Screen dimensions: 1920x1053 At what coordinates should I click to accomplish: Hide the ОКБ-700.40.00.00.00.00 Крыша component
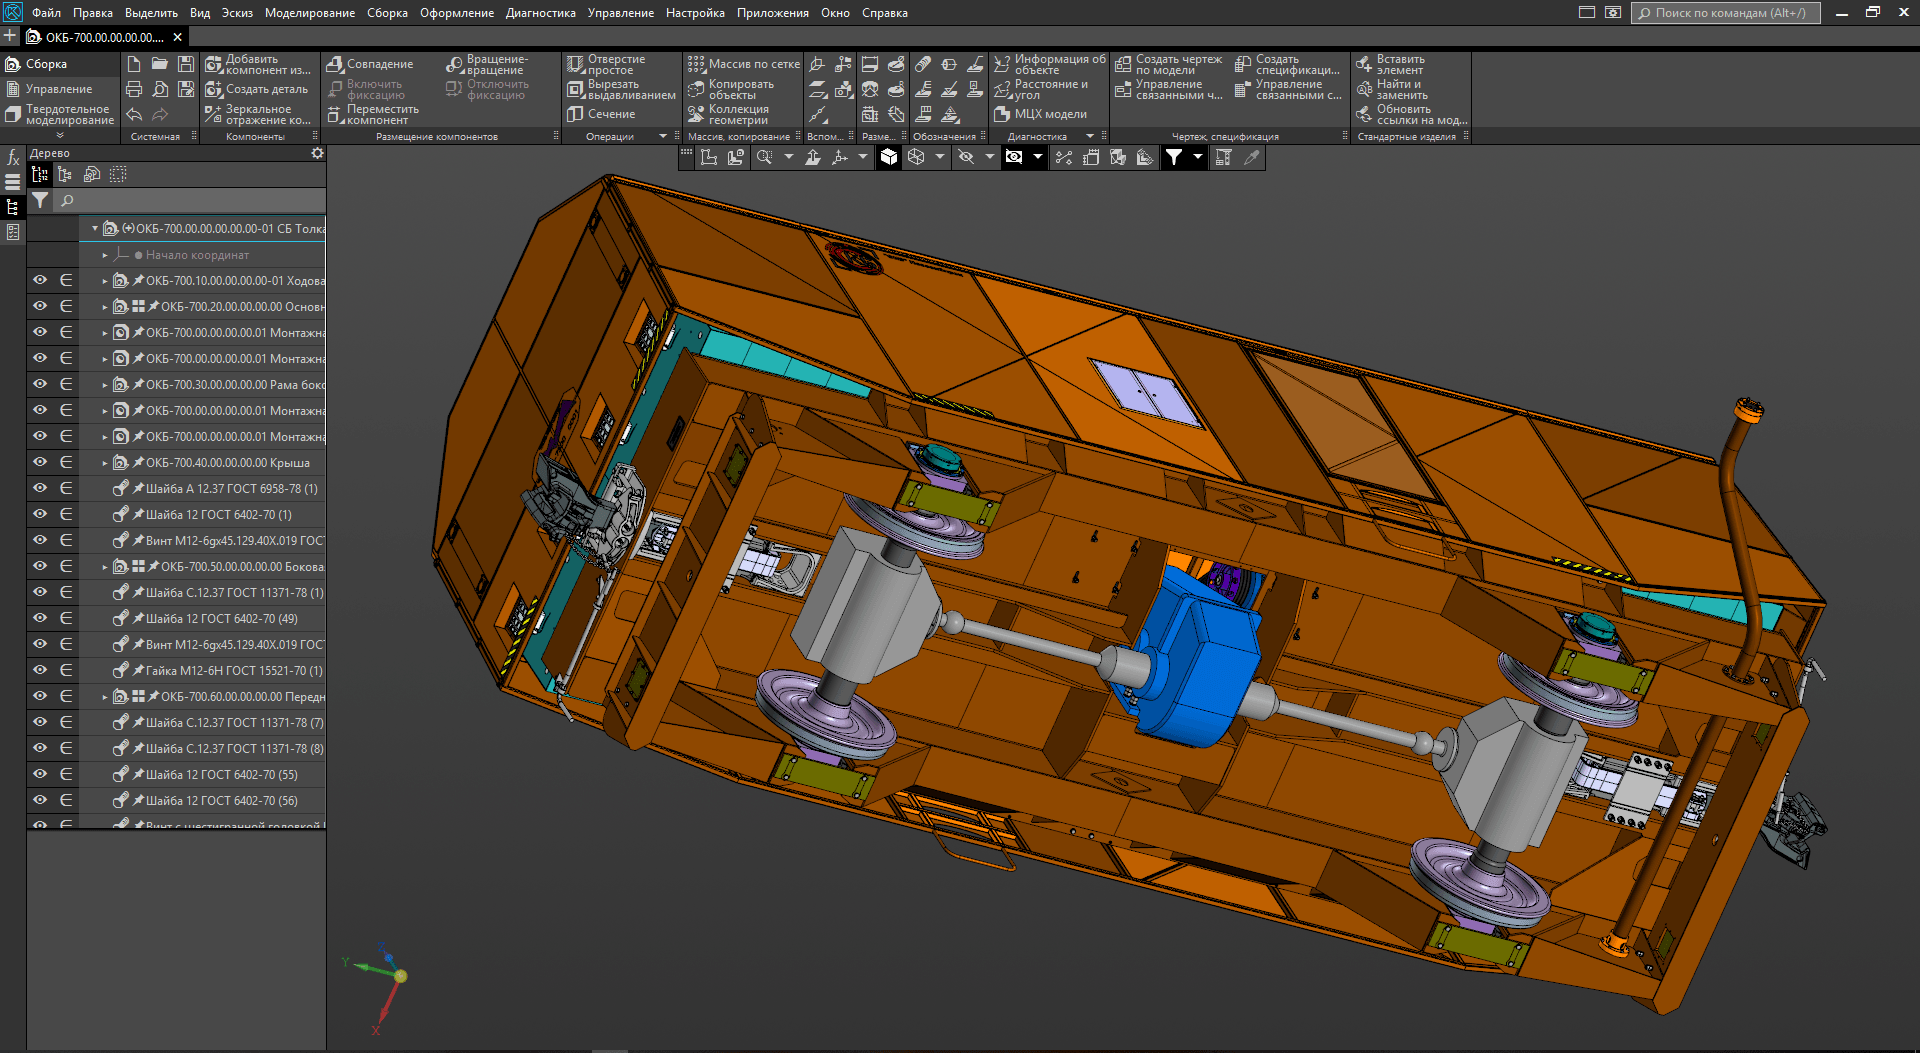click(40, 462)
